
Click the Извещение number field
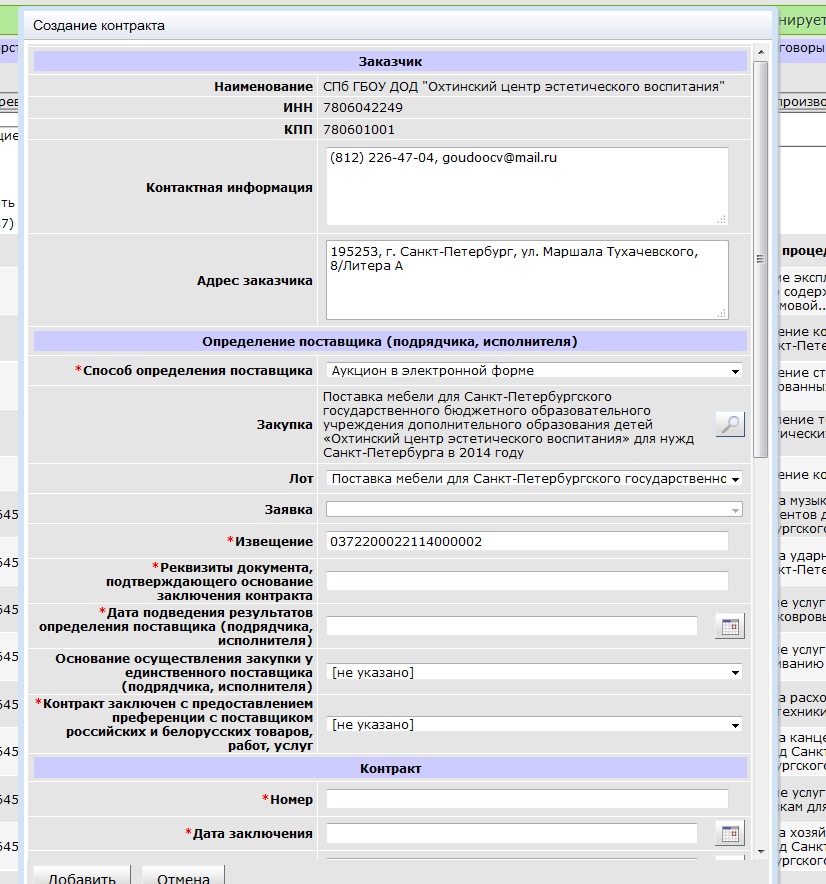pyautogui.click(x=527, y=542)
